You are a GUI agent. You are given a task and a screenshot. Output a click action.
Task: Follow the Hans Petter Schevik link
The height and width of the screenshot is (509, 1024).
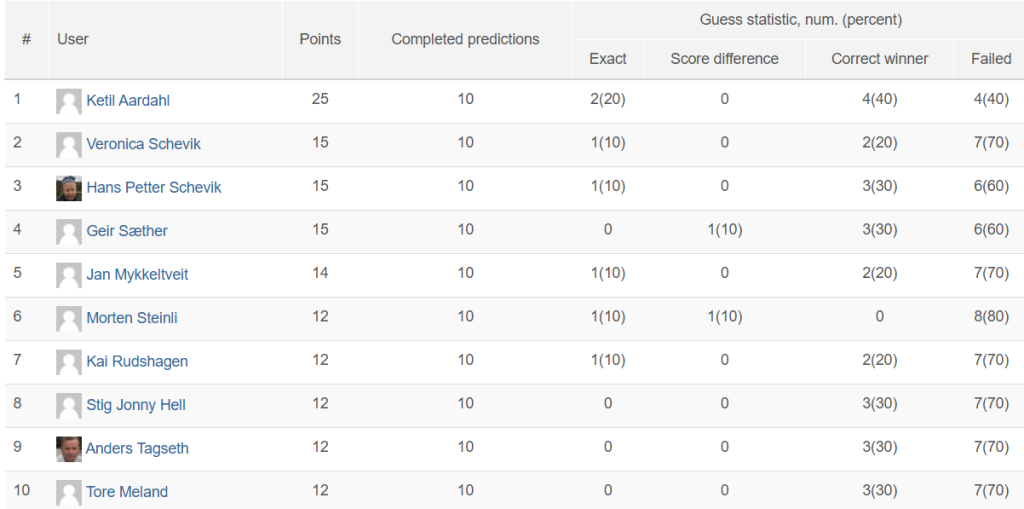click(154, 188)
